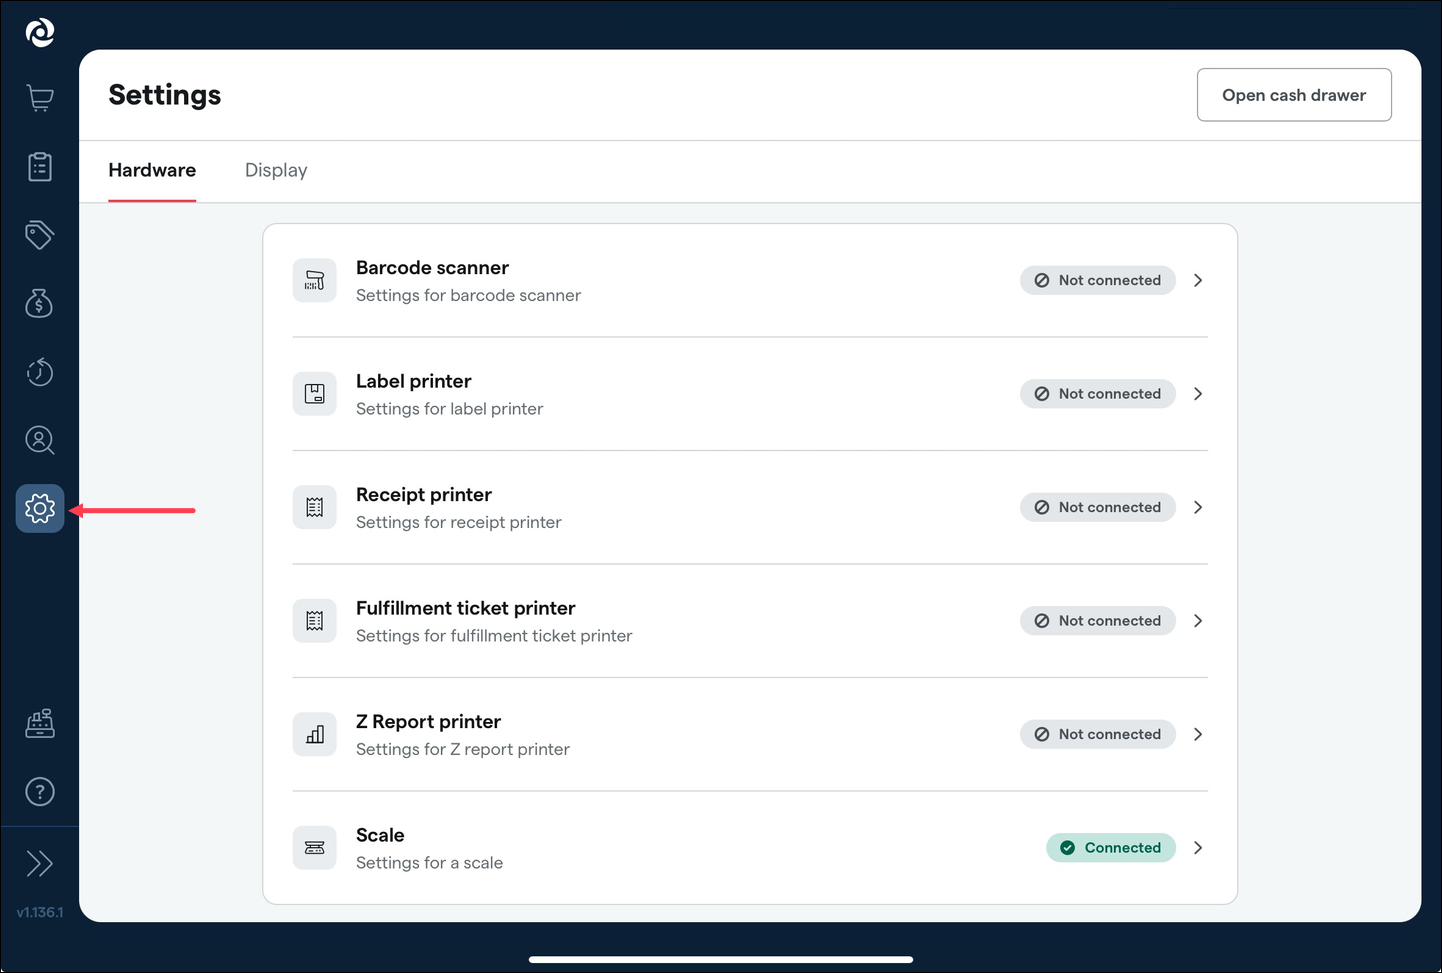The height and width of the screenshot is (973, 1442).
Task: Open the money bag cash management icon
Action: click(x=40, y=303)
